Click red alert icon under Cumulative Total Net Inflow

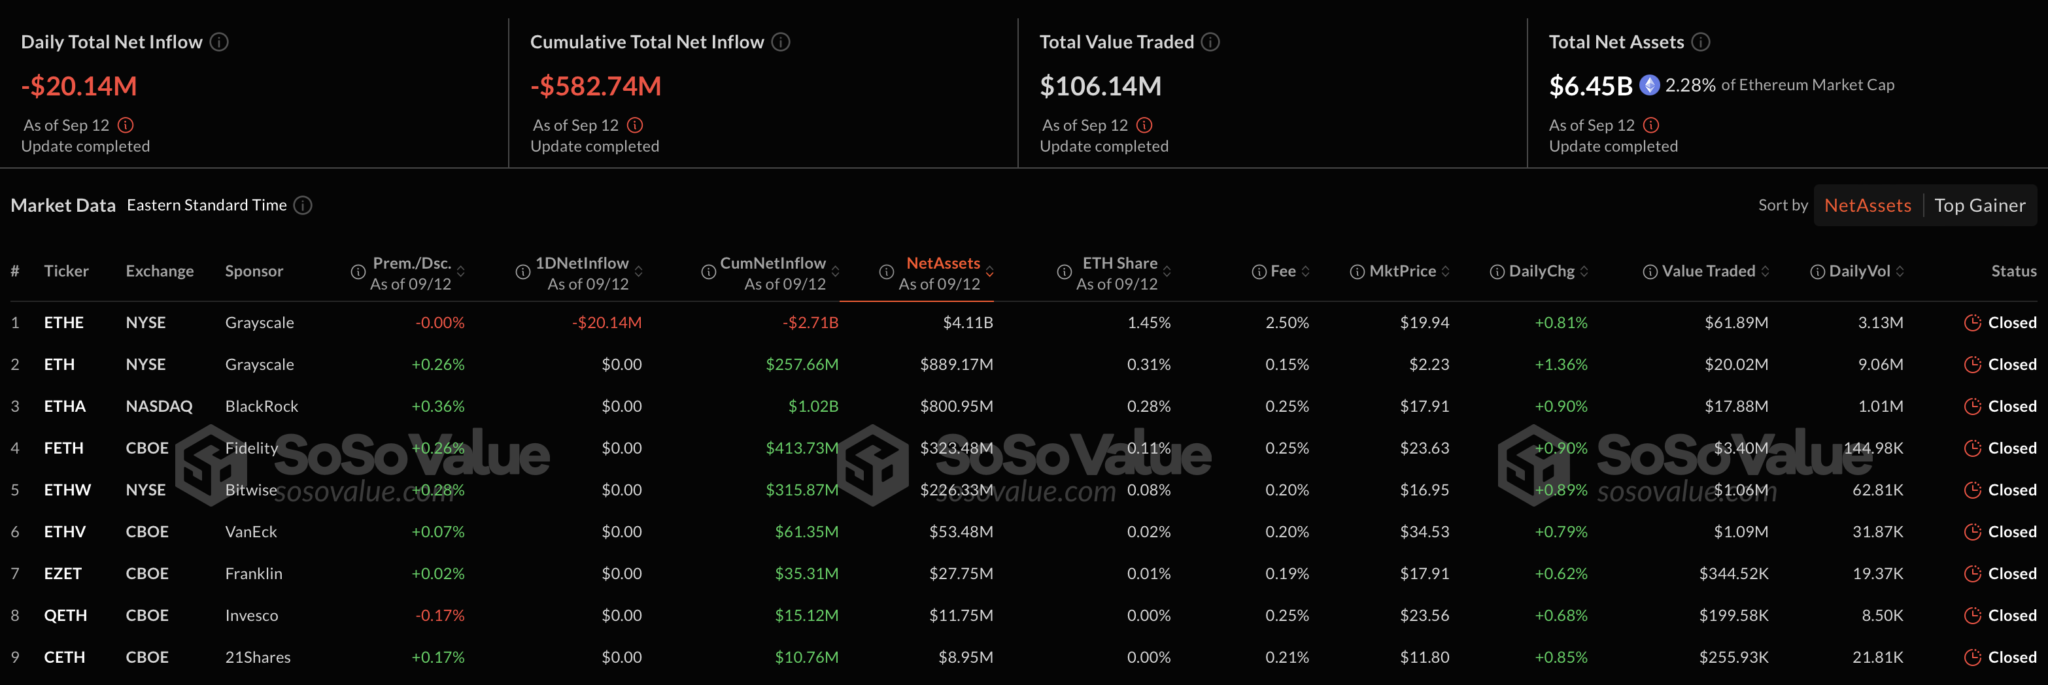click(x=635, y=125)
